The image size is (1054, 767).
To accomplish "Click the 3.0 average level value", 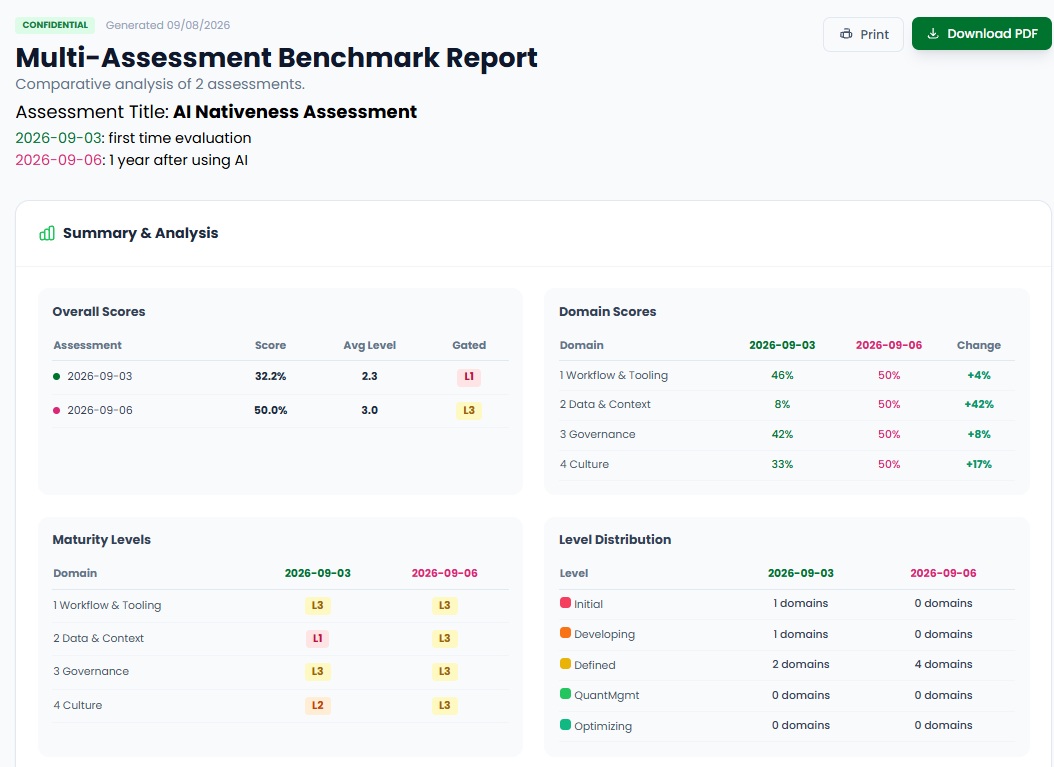I will [369, 410].
